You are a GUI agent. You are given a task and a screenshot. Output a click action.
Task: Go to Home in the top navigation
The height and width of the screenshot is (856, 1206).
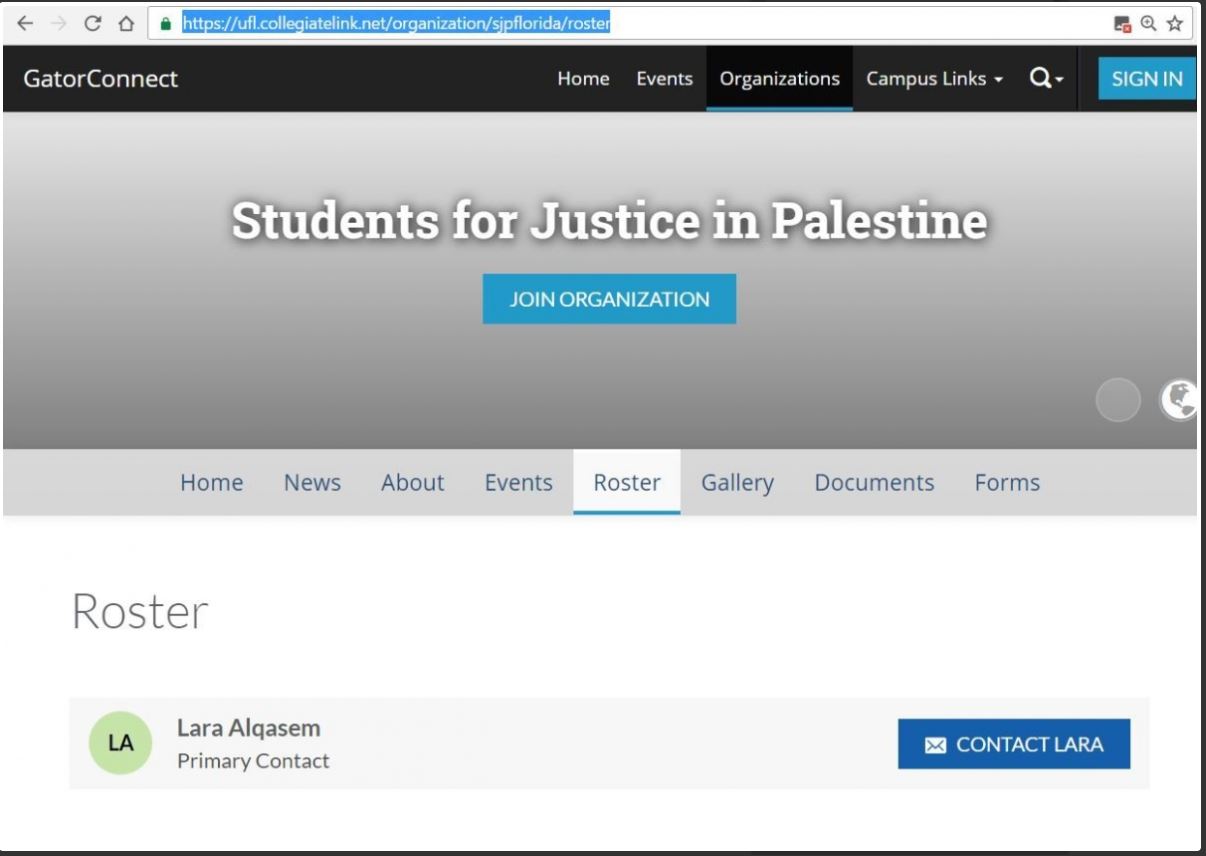coord(583,78)
